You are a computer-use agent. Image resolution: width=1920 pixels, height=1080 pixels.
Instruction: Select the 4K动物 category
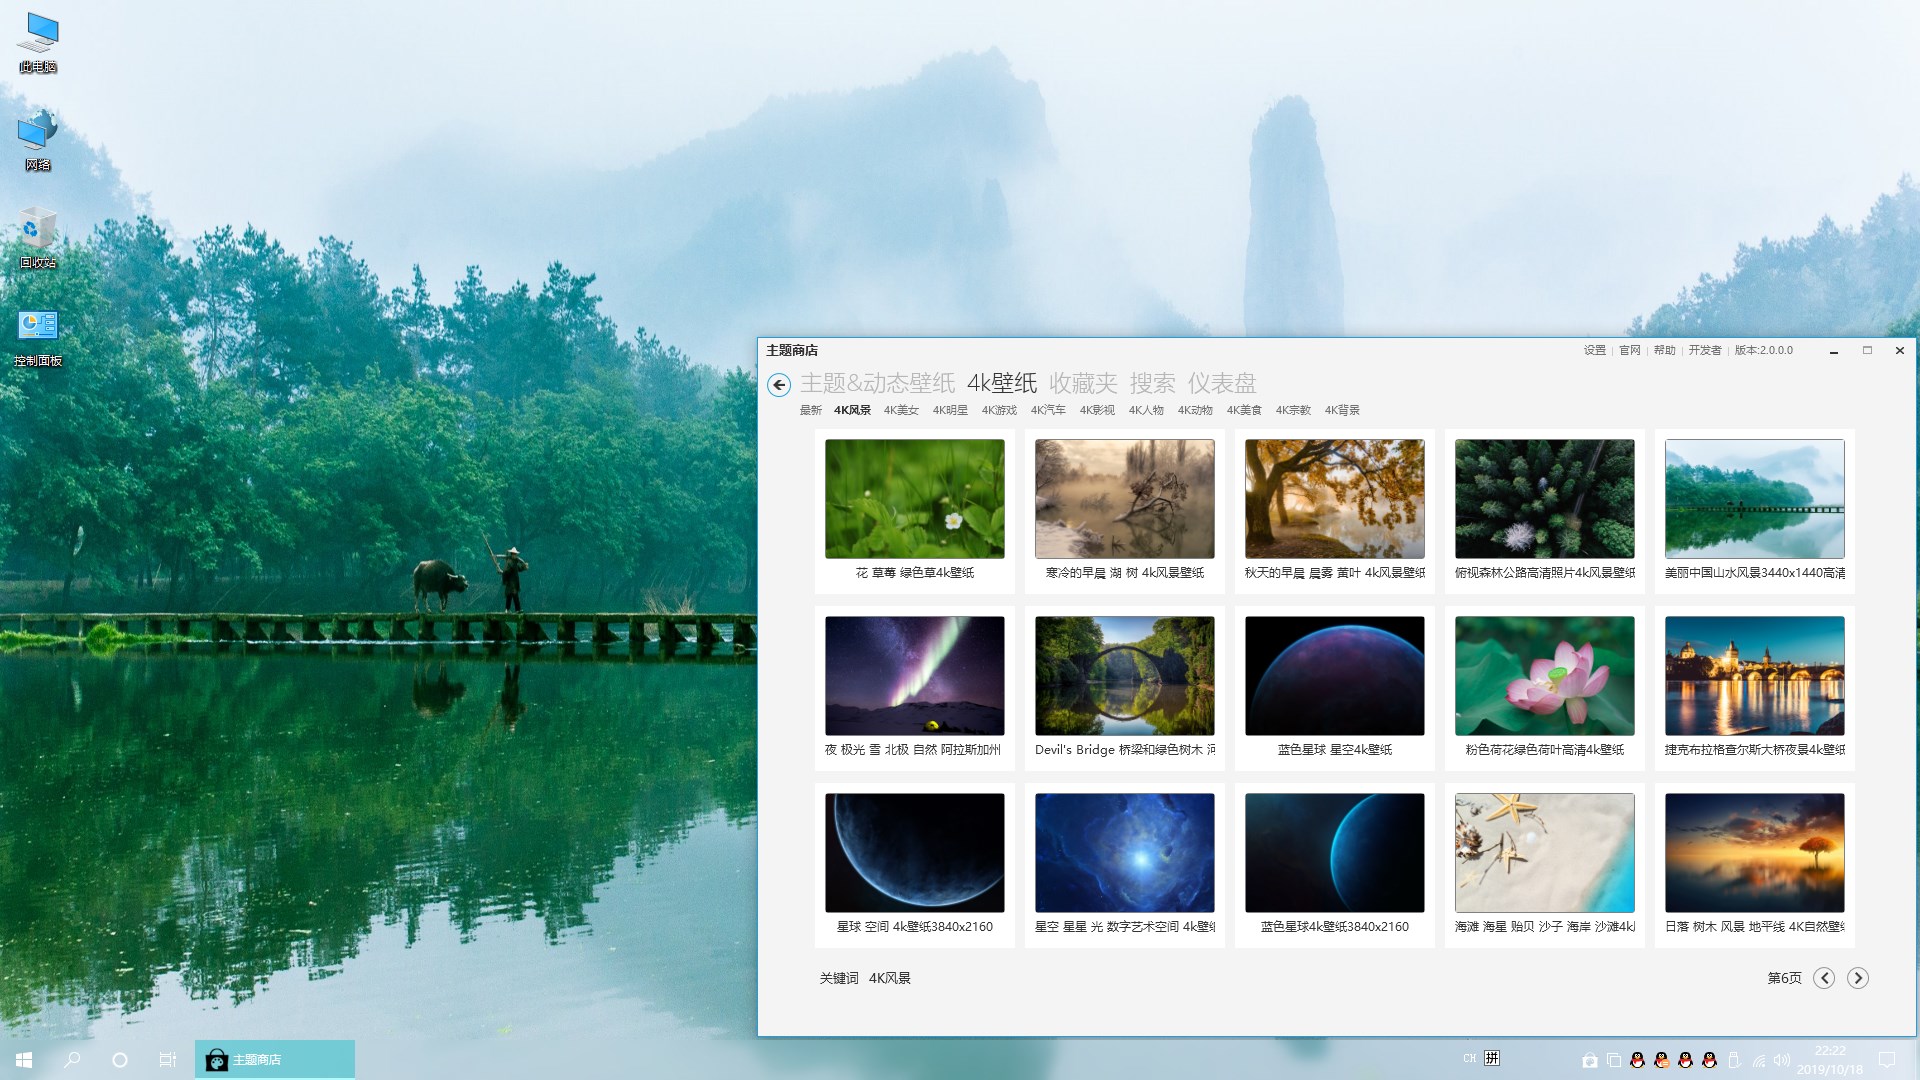point(1194,410)
